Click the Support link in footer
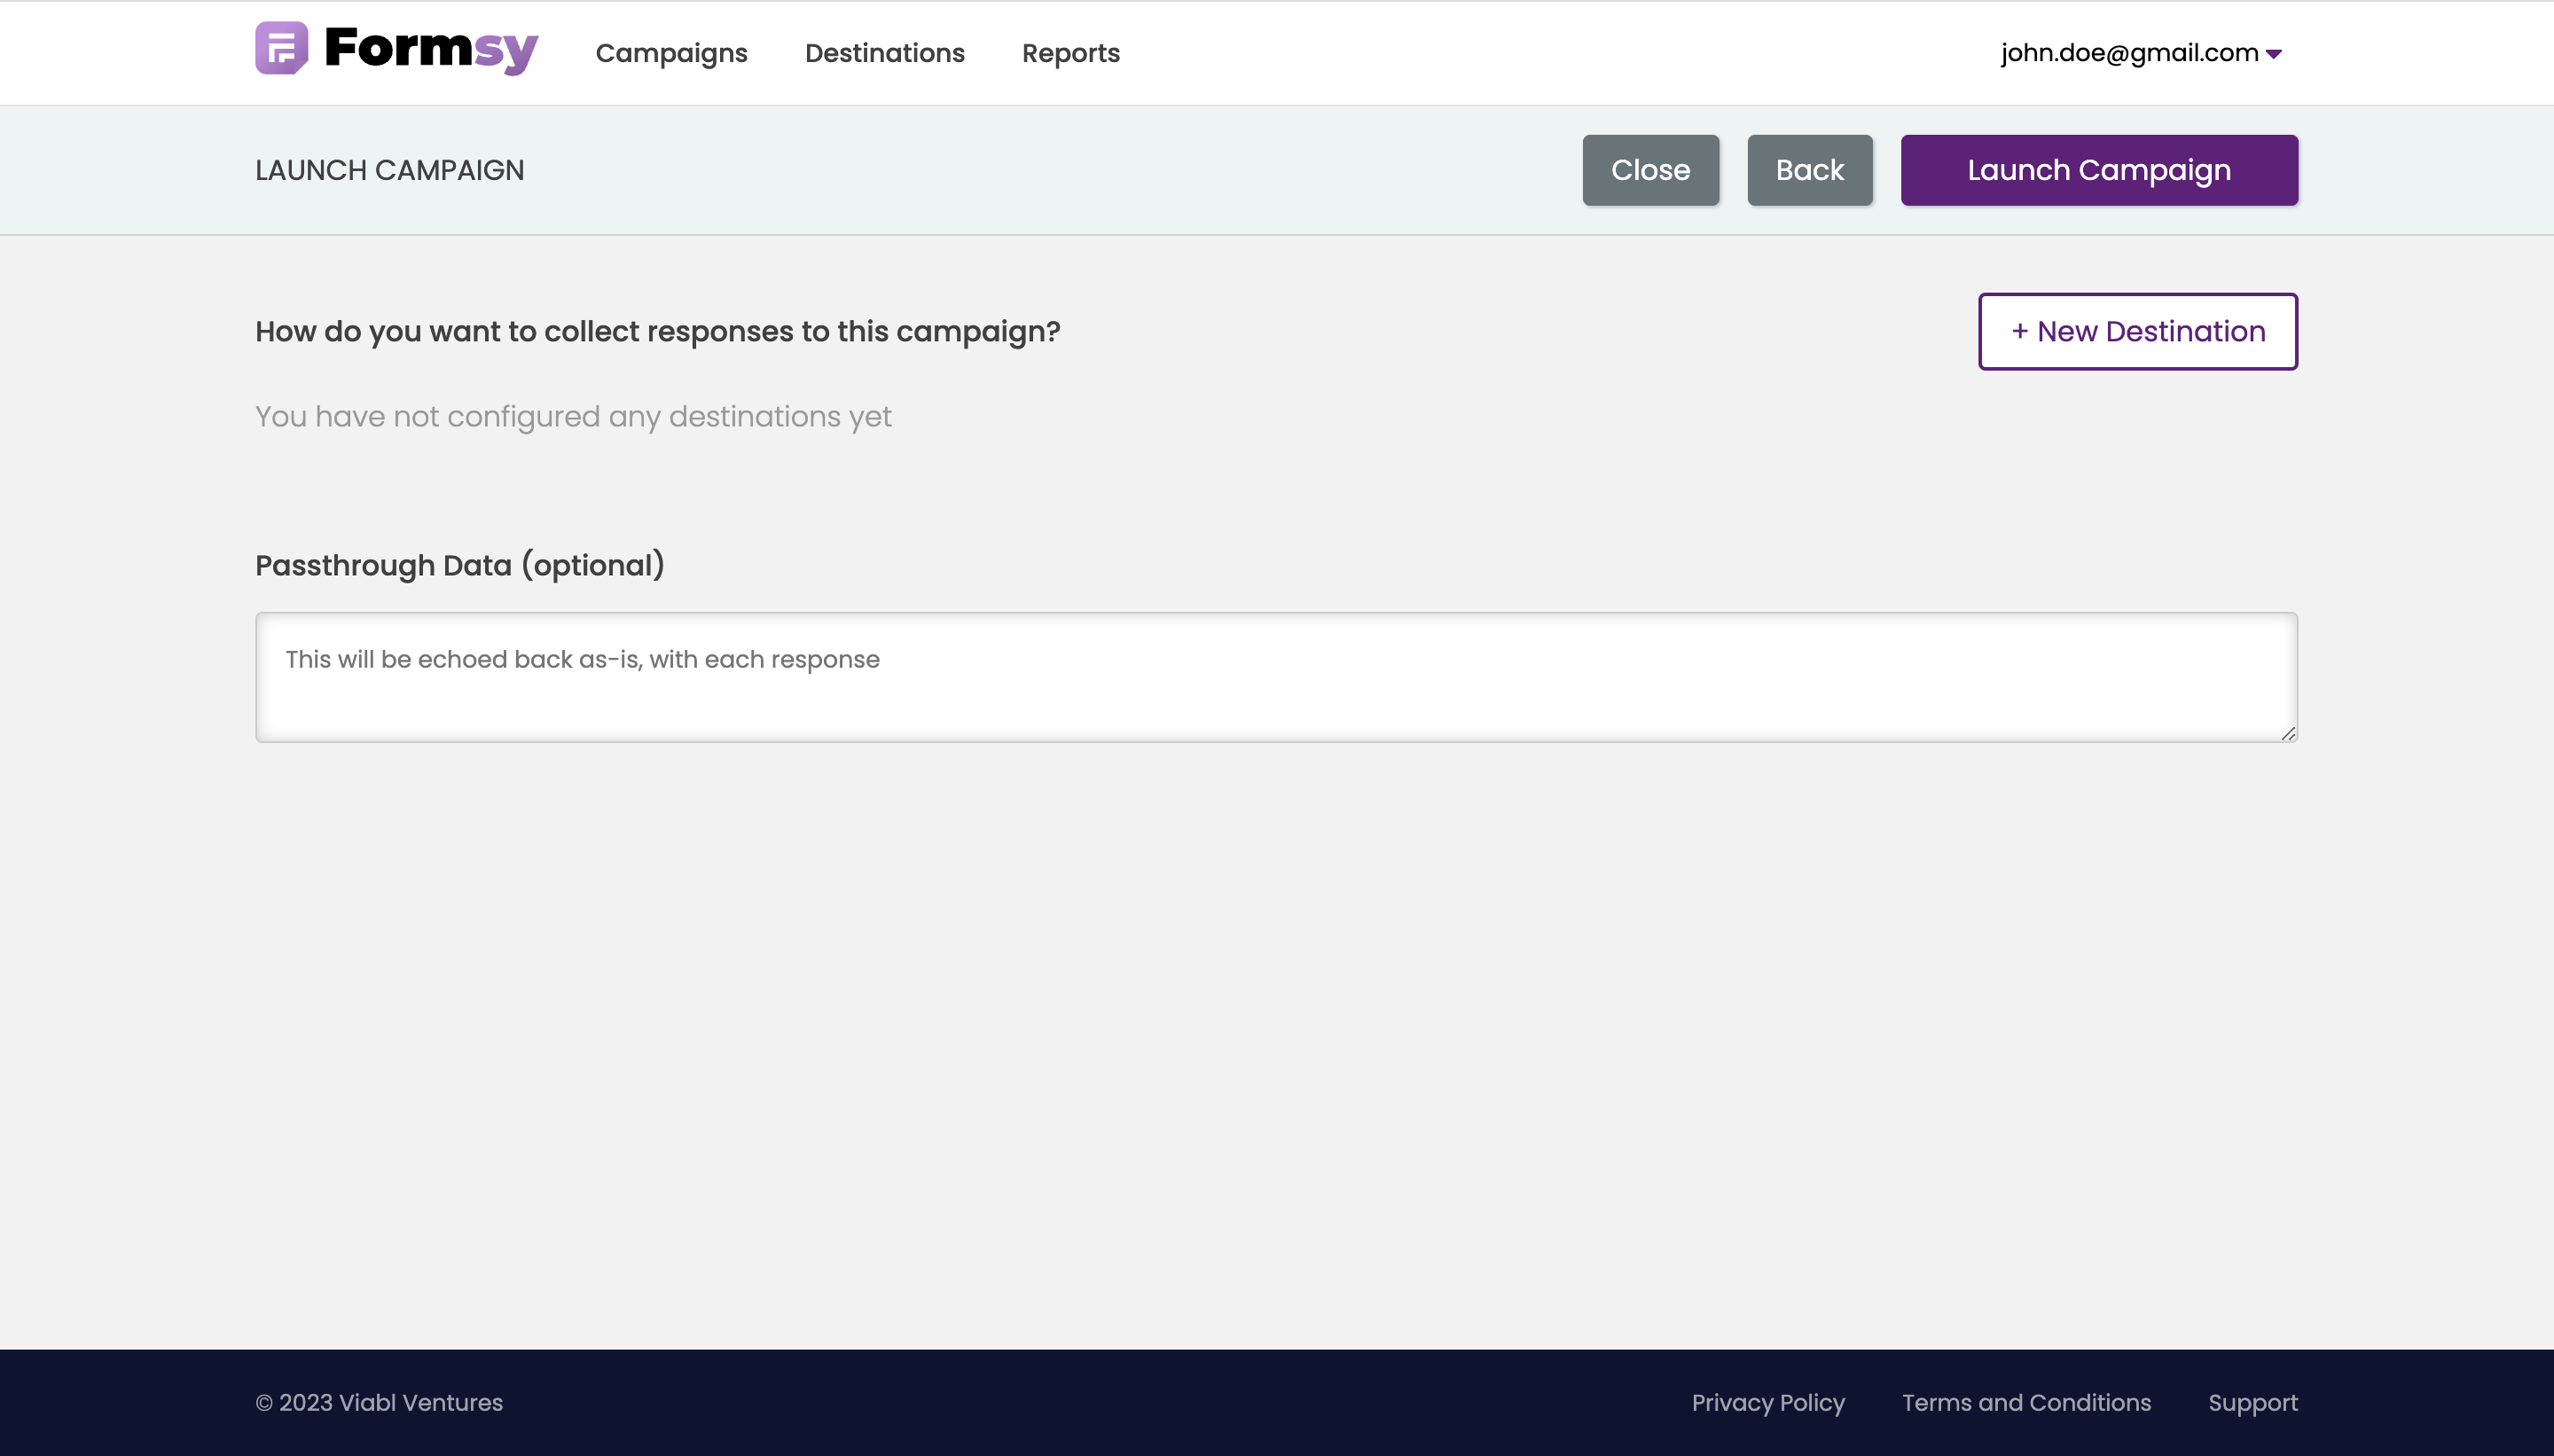The height and width of the screenshot is (1456, 2554). (2252, 1402)
